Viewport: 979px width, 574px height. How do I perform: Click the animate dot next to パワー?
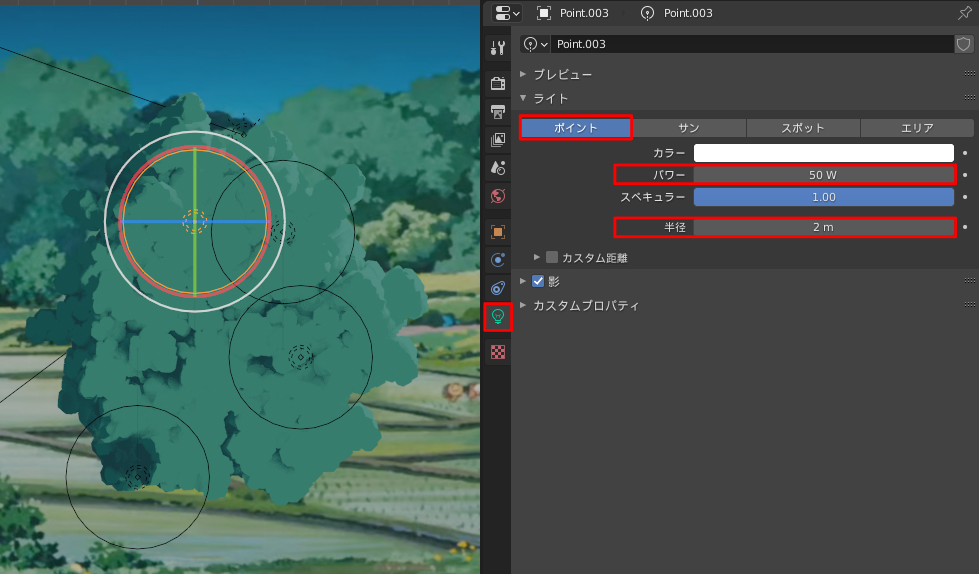tap(965, 175)
